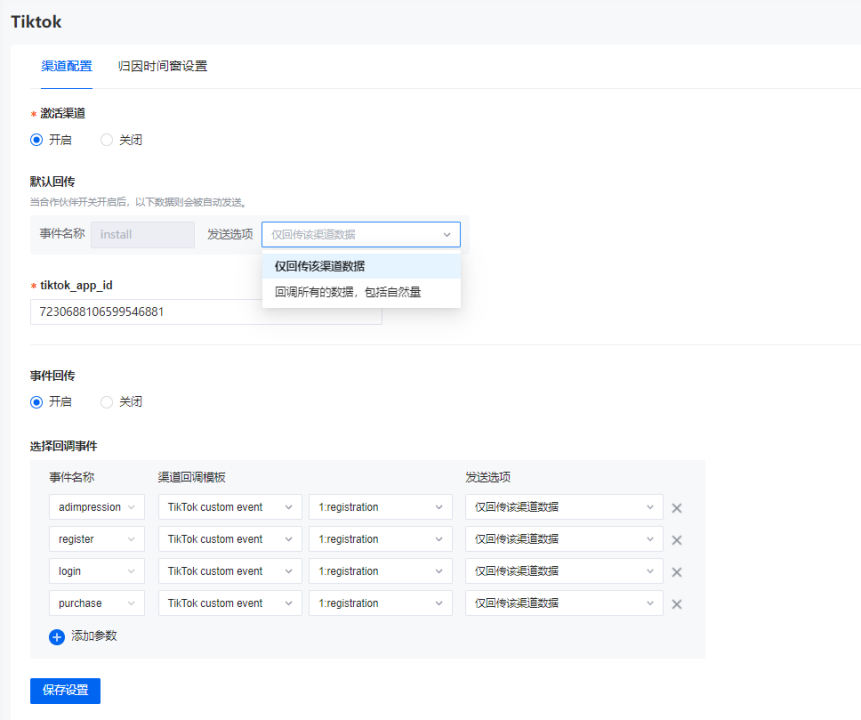Open 1:registration dropdown in adimpression row

click(381, 507)
